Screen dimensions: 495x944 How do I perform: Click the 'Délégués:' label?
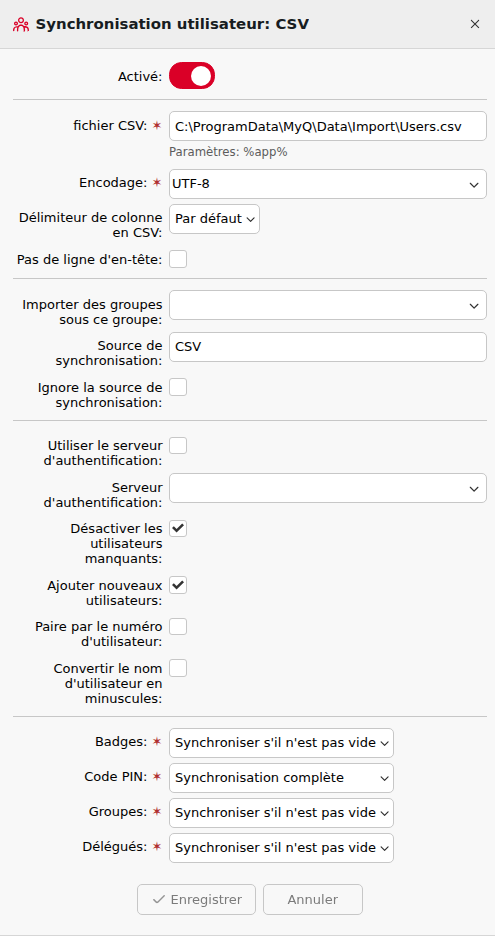(x=114, y=847)
